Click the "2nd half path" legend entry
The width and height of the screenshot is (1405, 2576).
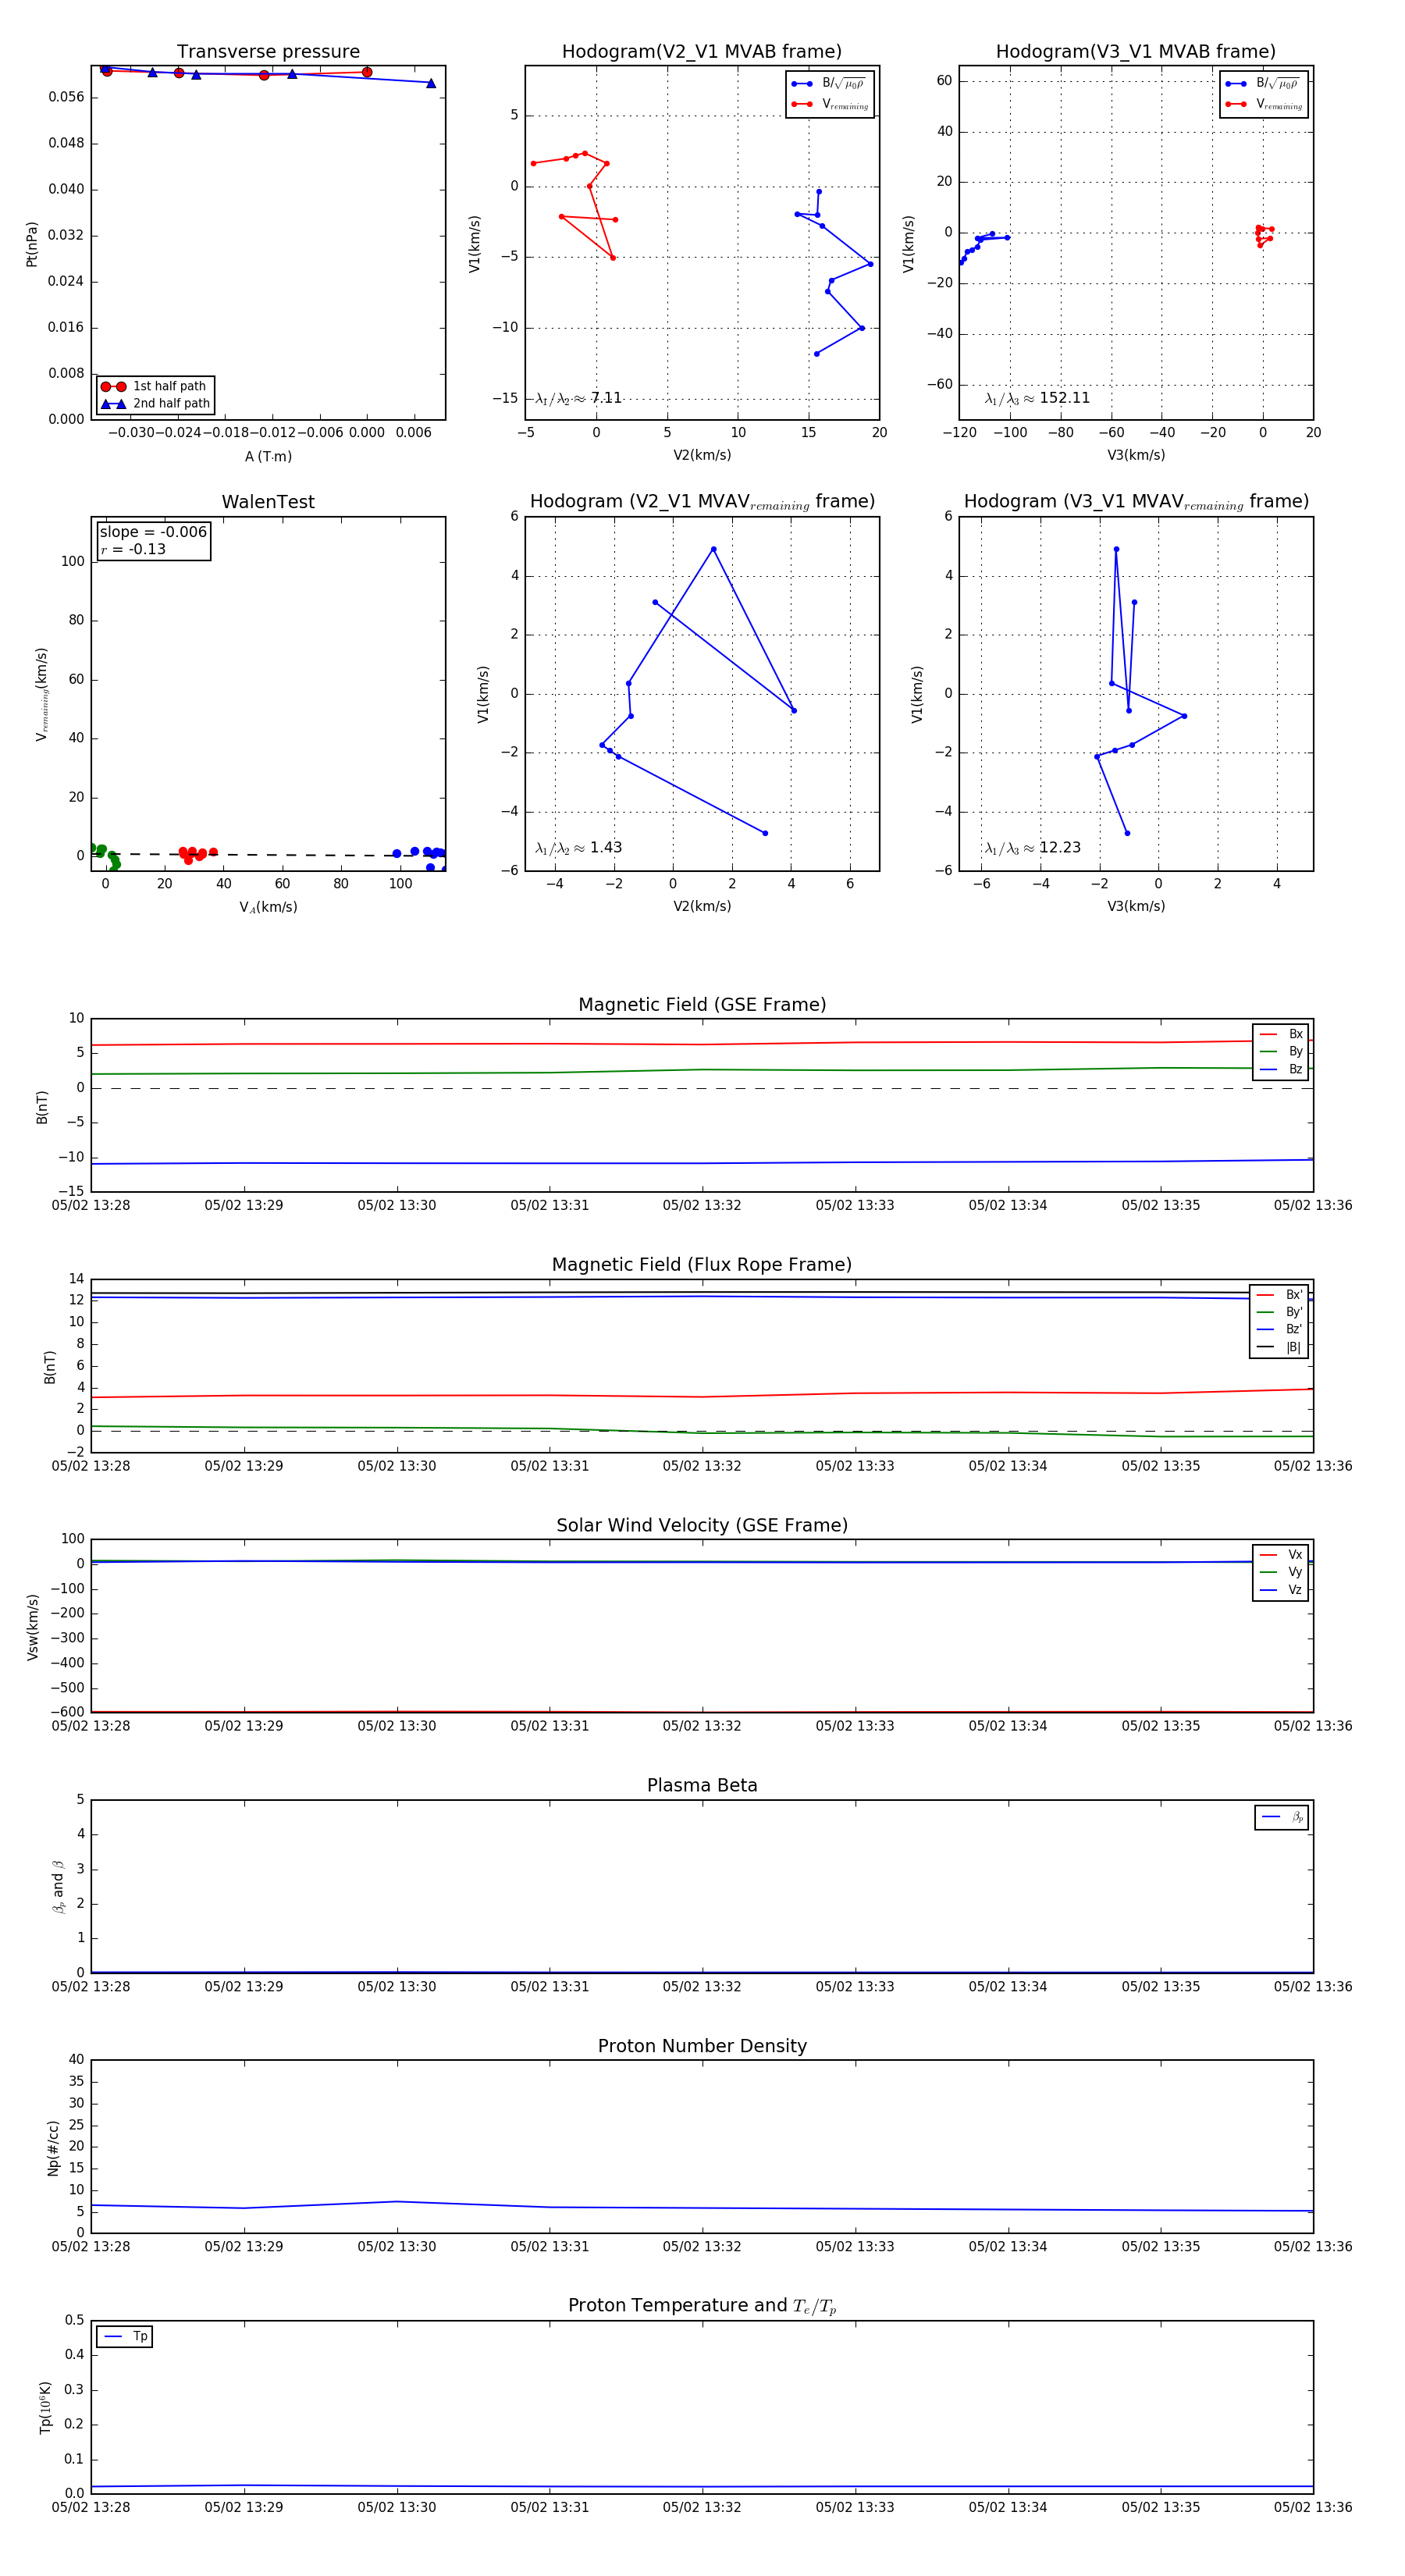click(x=155, y=404)
